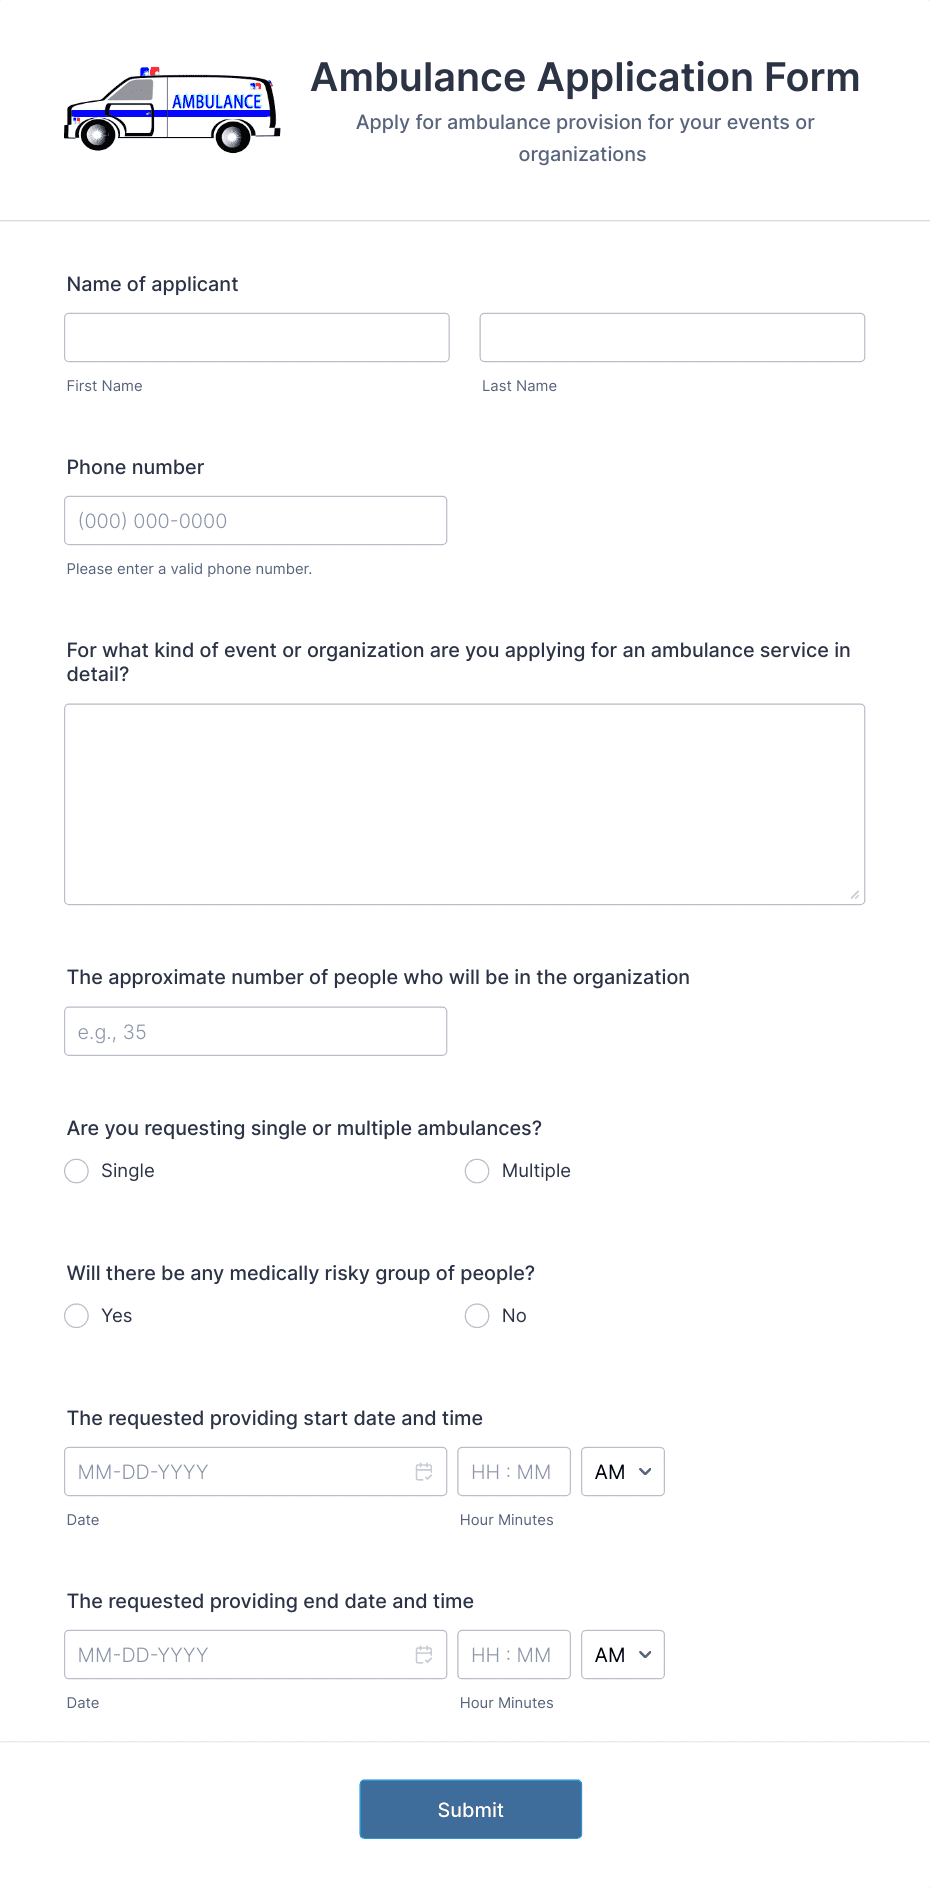Choose Yes for medically risky group

coord(76,1315)
